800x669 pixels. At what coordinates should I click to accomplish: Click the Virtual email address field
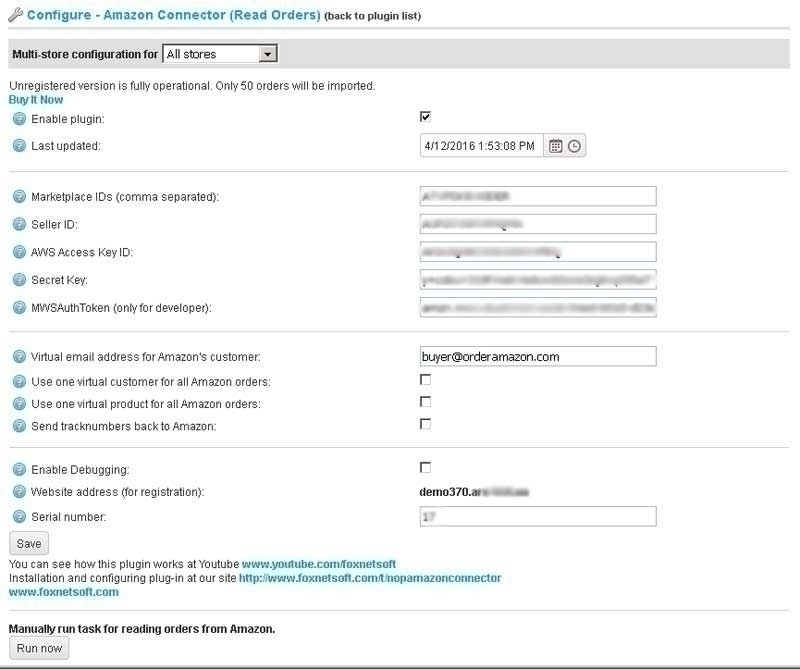point(538,356)
